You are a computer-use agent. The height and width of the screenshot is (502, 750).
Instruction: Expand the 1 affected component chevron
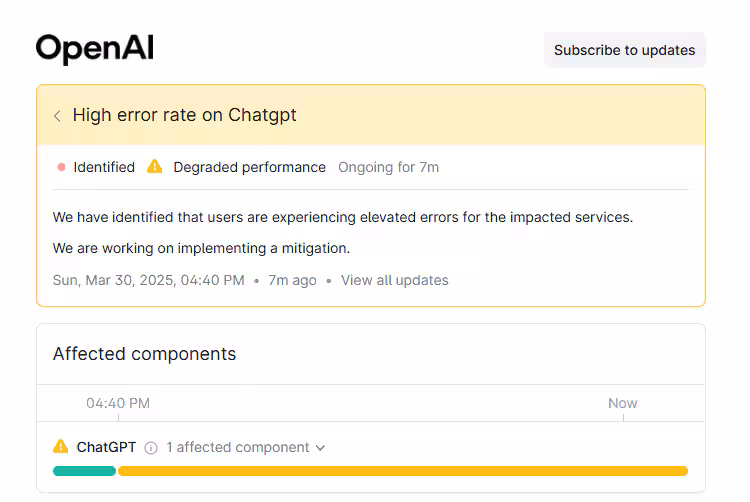pos(320,448)
